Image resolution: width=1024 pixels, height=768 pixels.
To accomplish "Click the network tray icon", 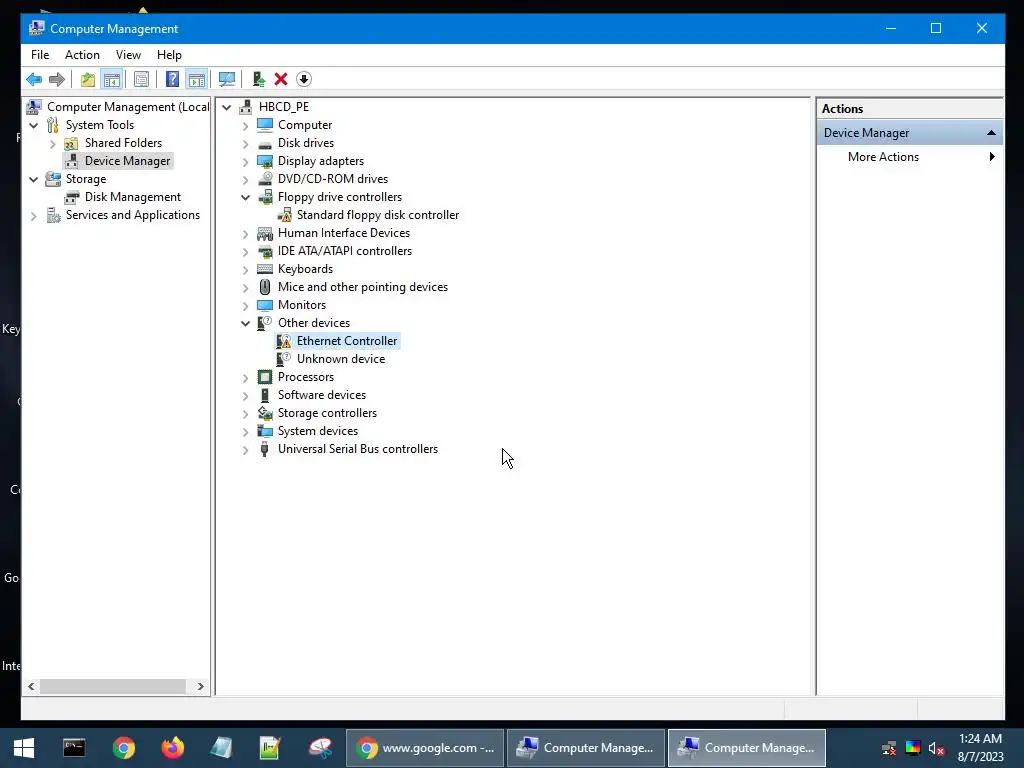I will [x=889, y=748].
